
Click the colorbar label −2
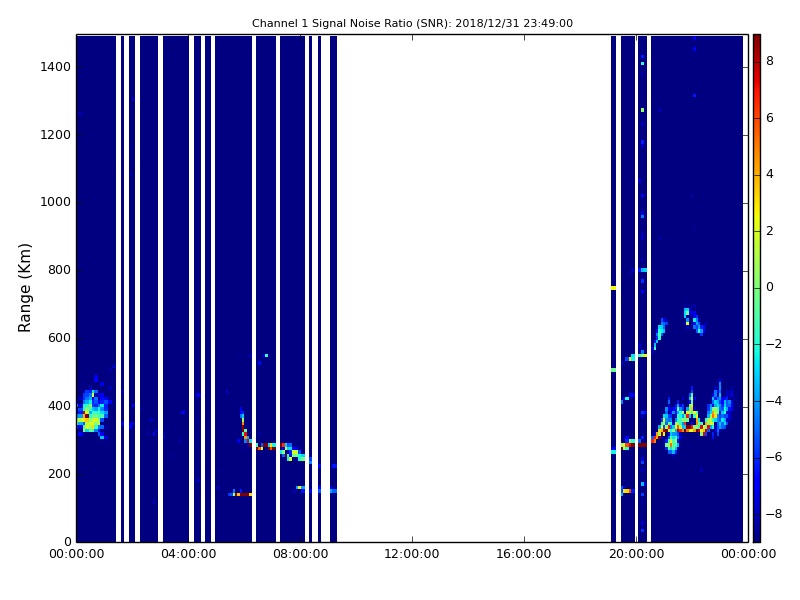point(774,344)
